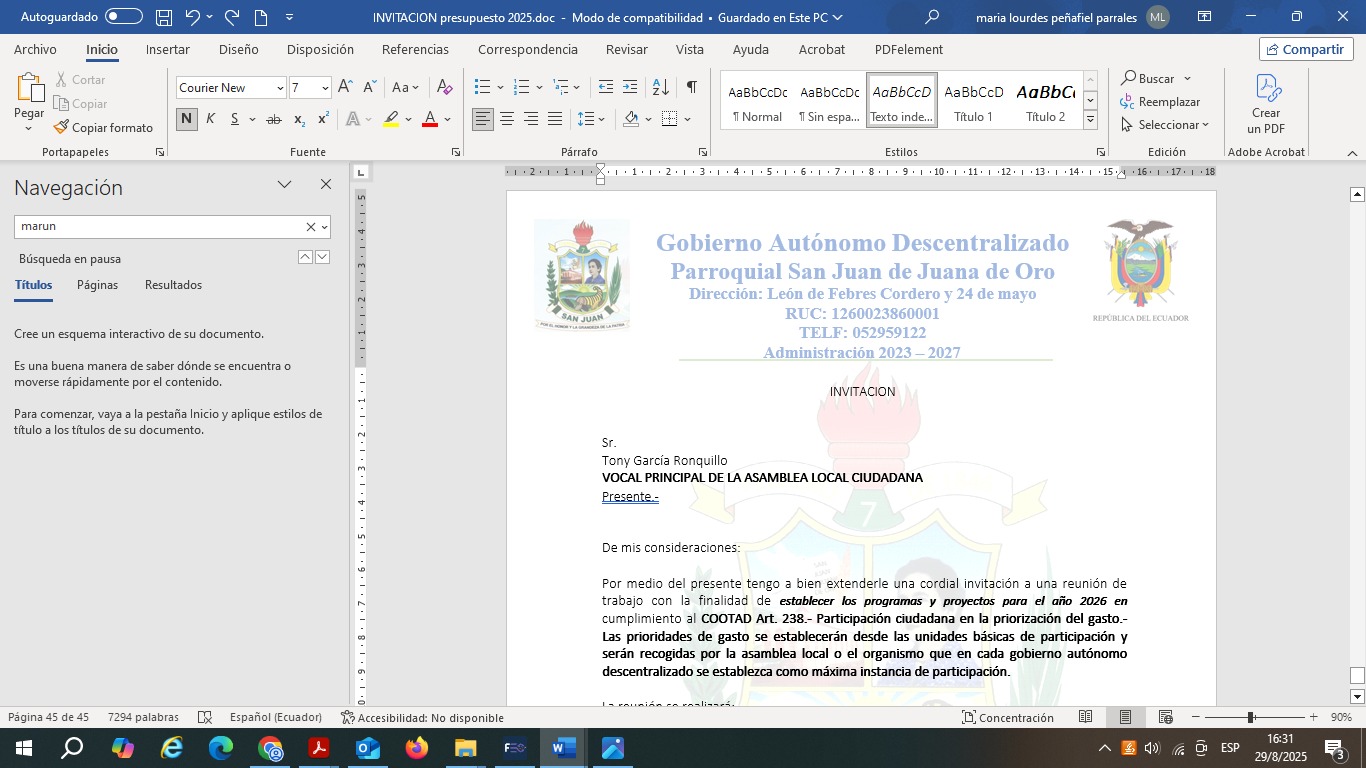Clear all formatting icon

tap(446, 88)
